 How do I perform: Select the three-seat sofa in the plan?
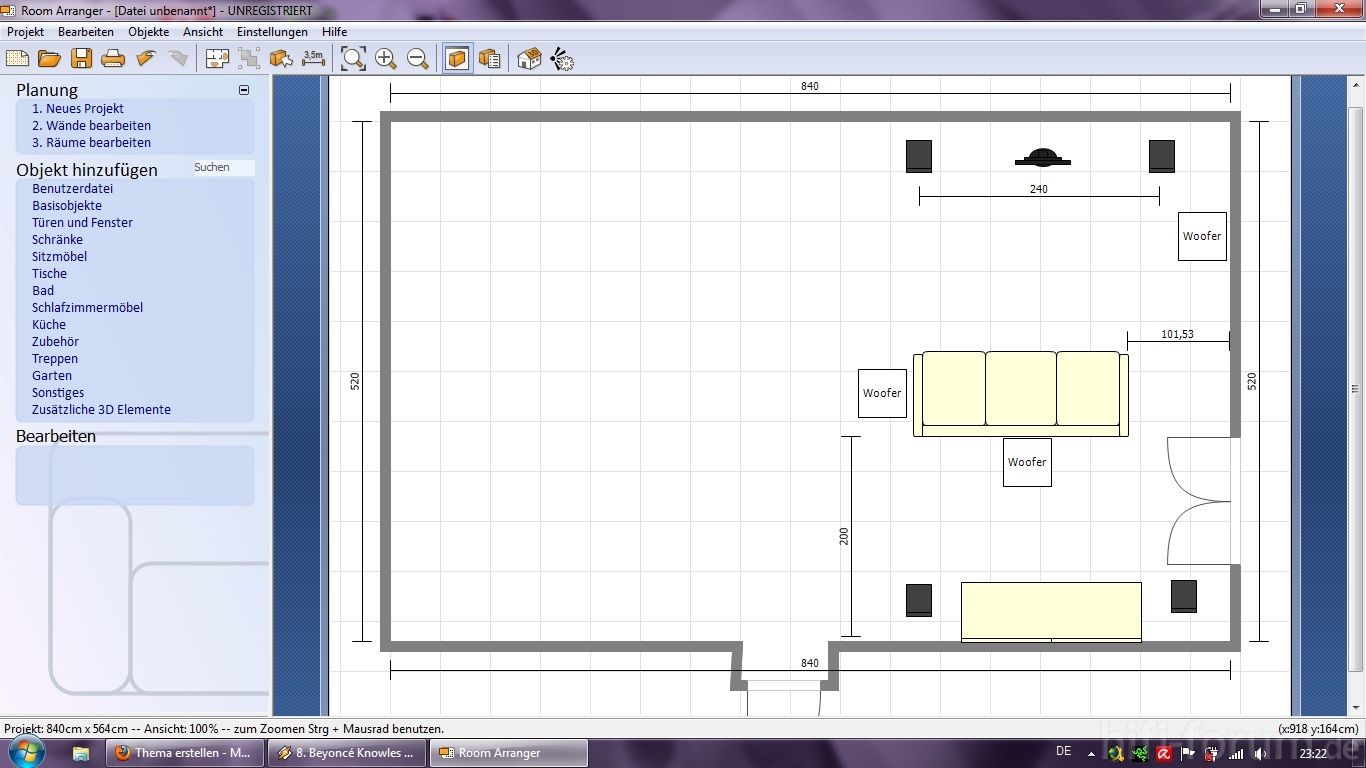[1021, 394]
